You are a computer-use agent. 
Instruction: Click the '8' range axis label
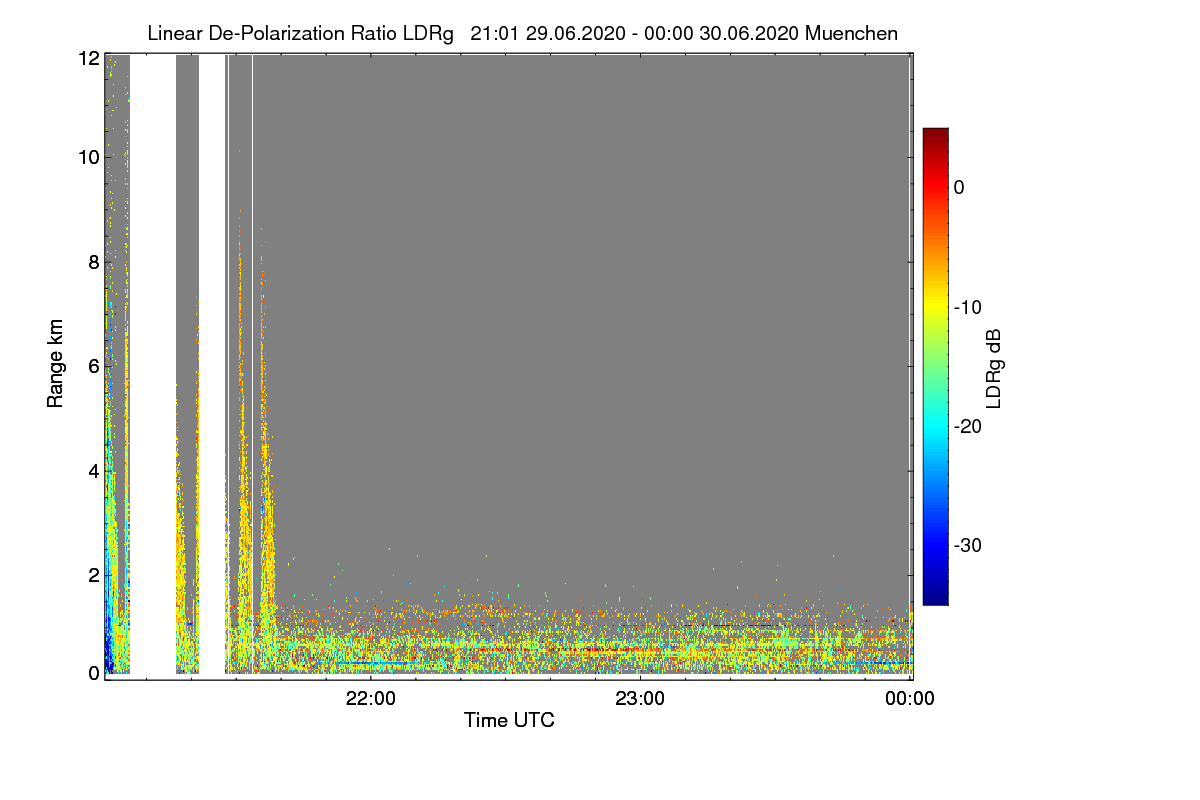[x=94, y=262]
